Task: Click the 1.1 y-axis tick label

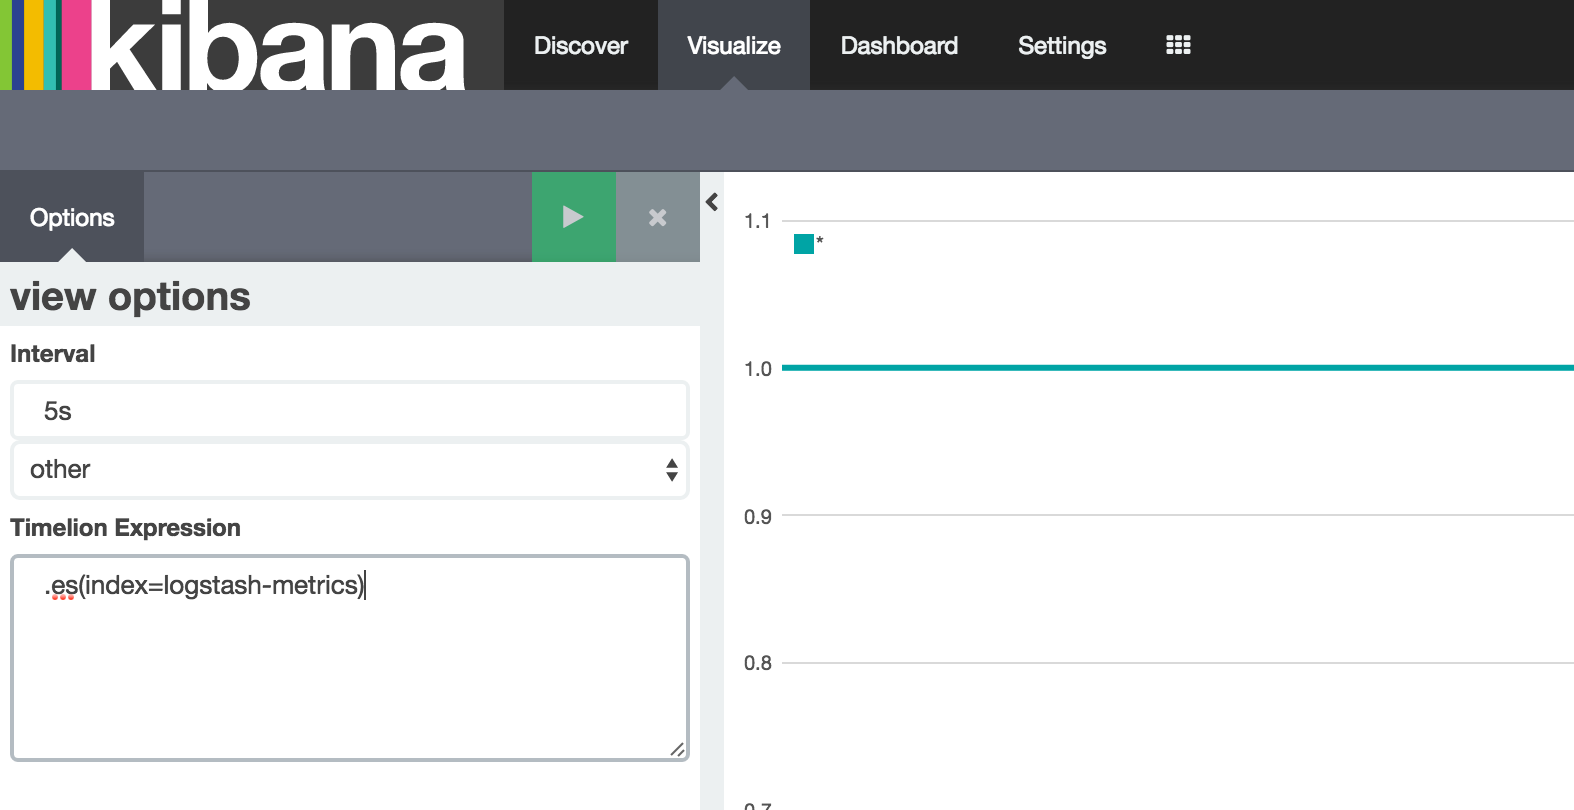Action: coord(757,221)
